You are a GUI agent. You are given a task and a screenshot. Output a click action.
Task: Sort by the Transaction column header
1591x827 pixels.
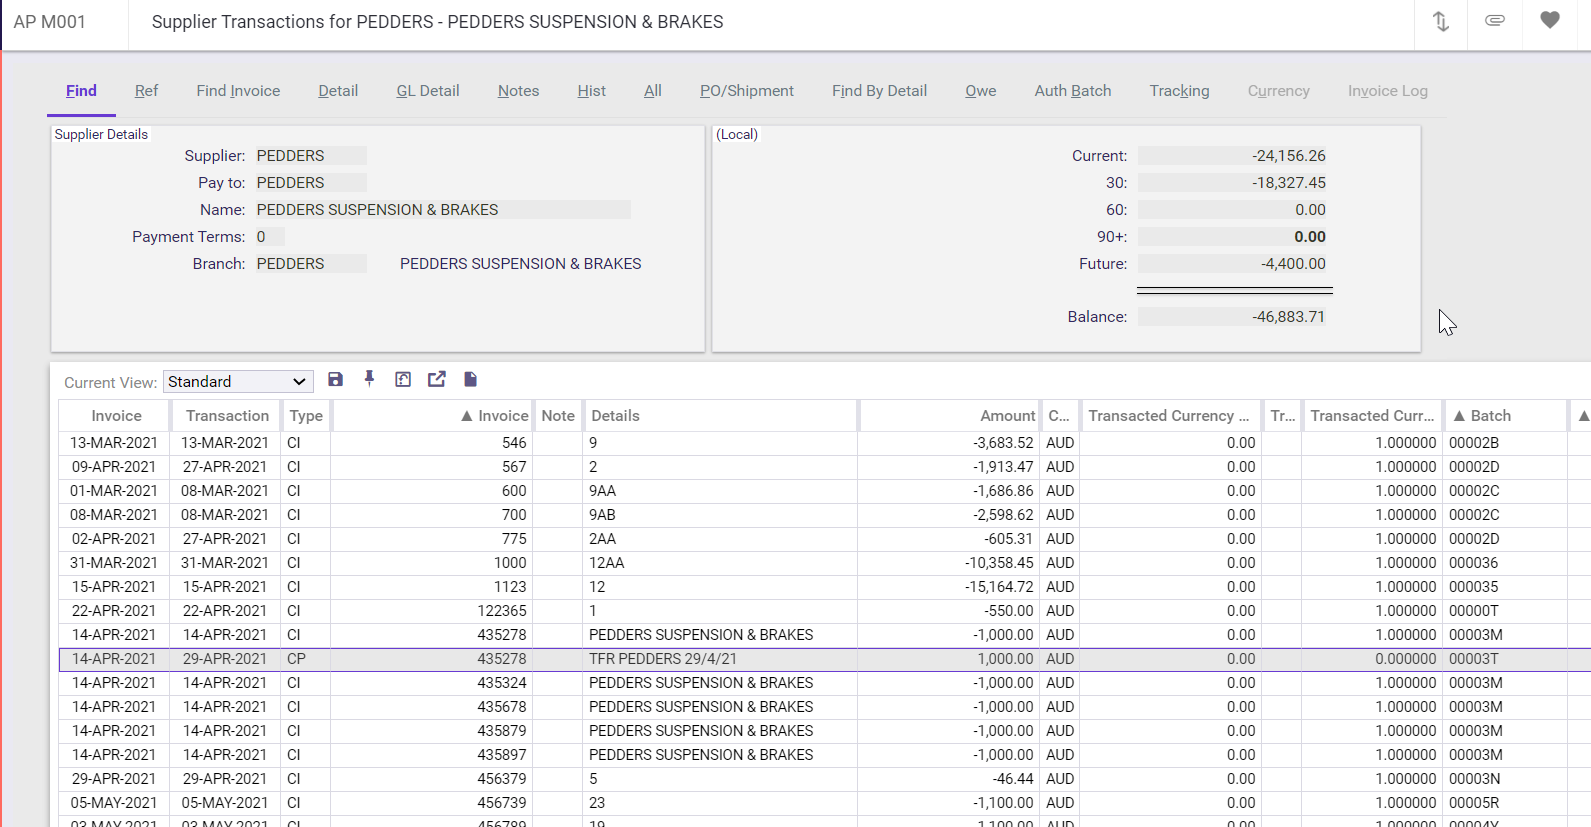[x=227, y=416]
